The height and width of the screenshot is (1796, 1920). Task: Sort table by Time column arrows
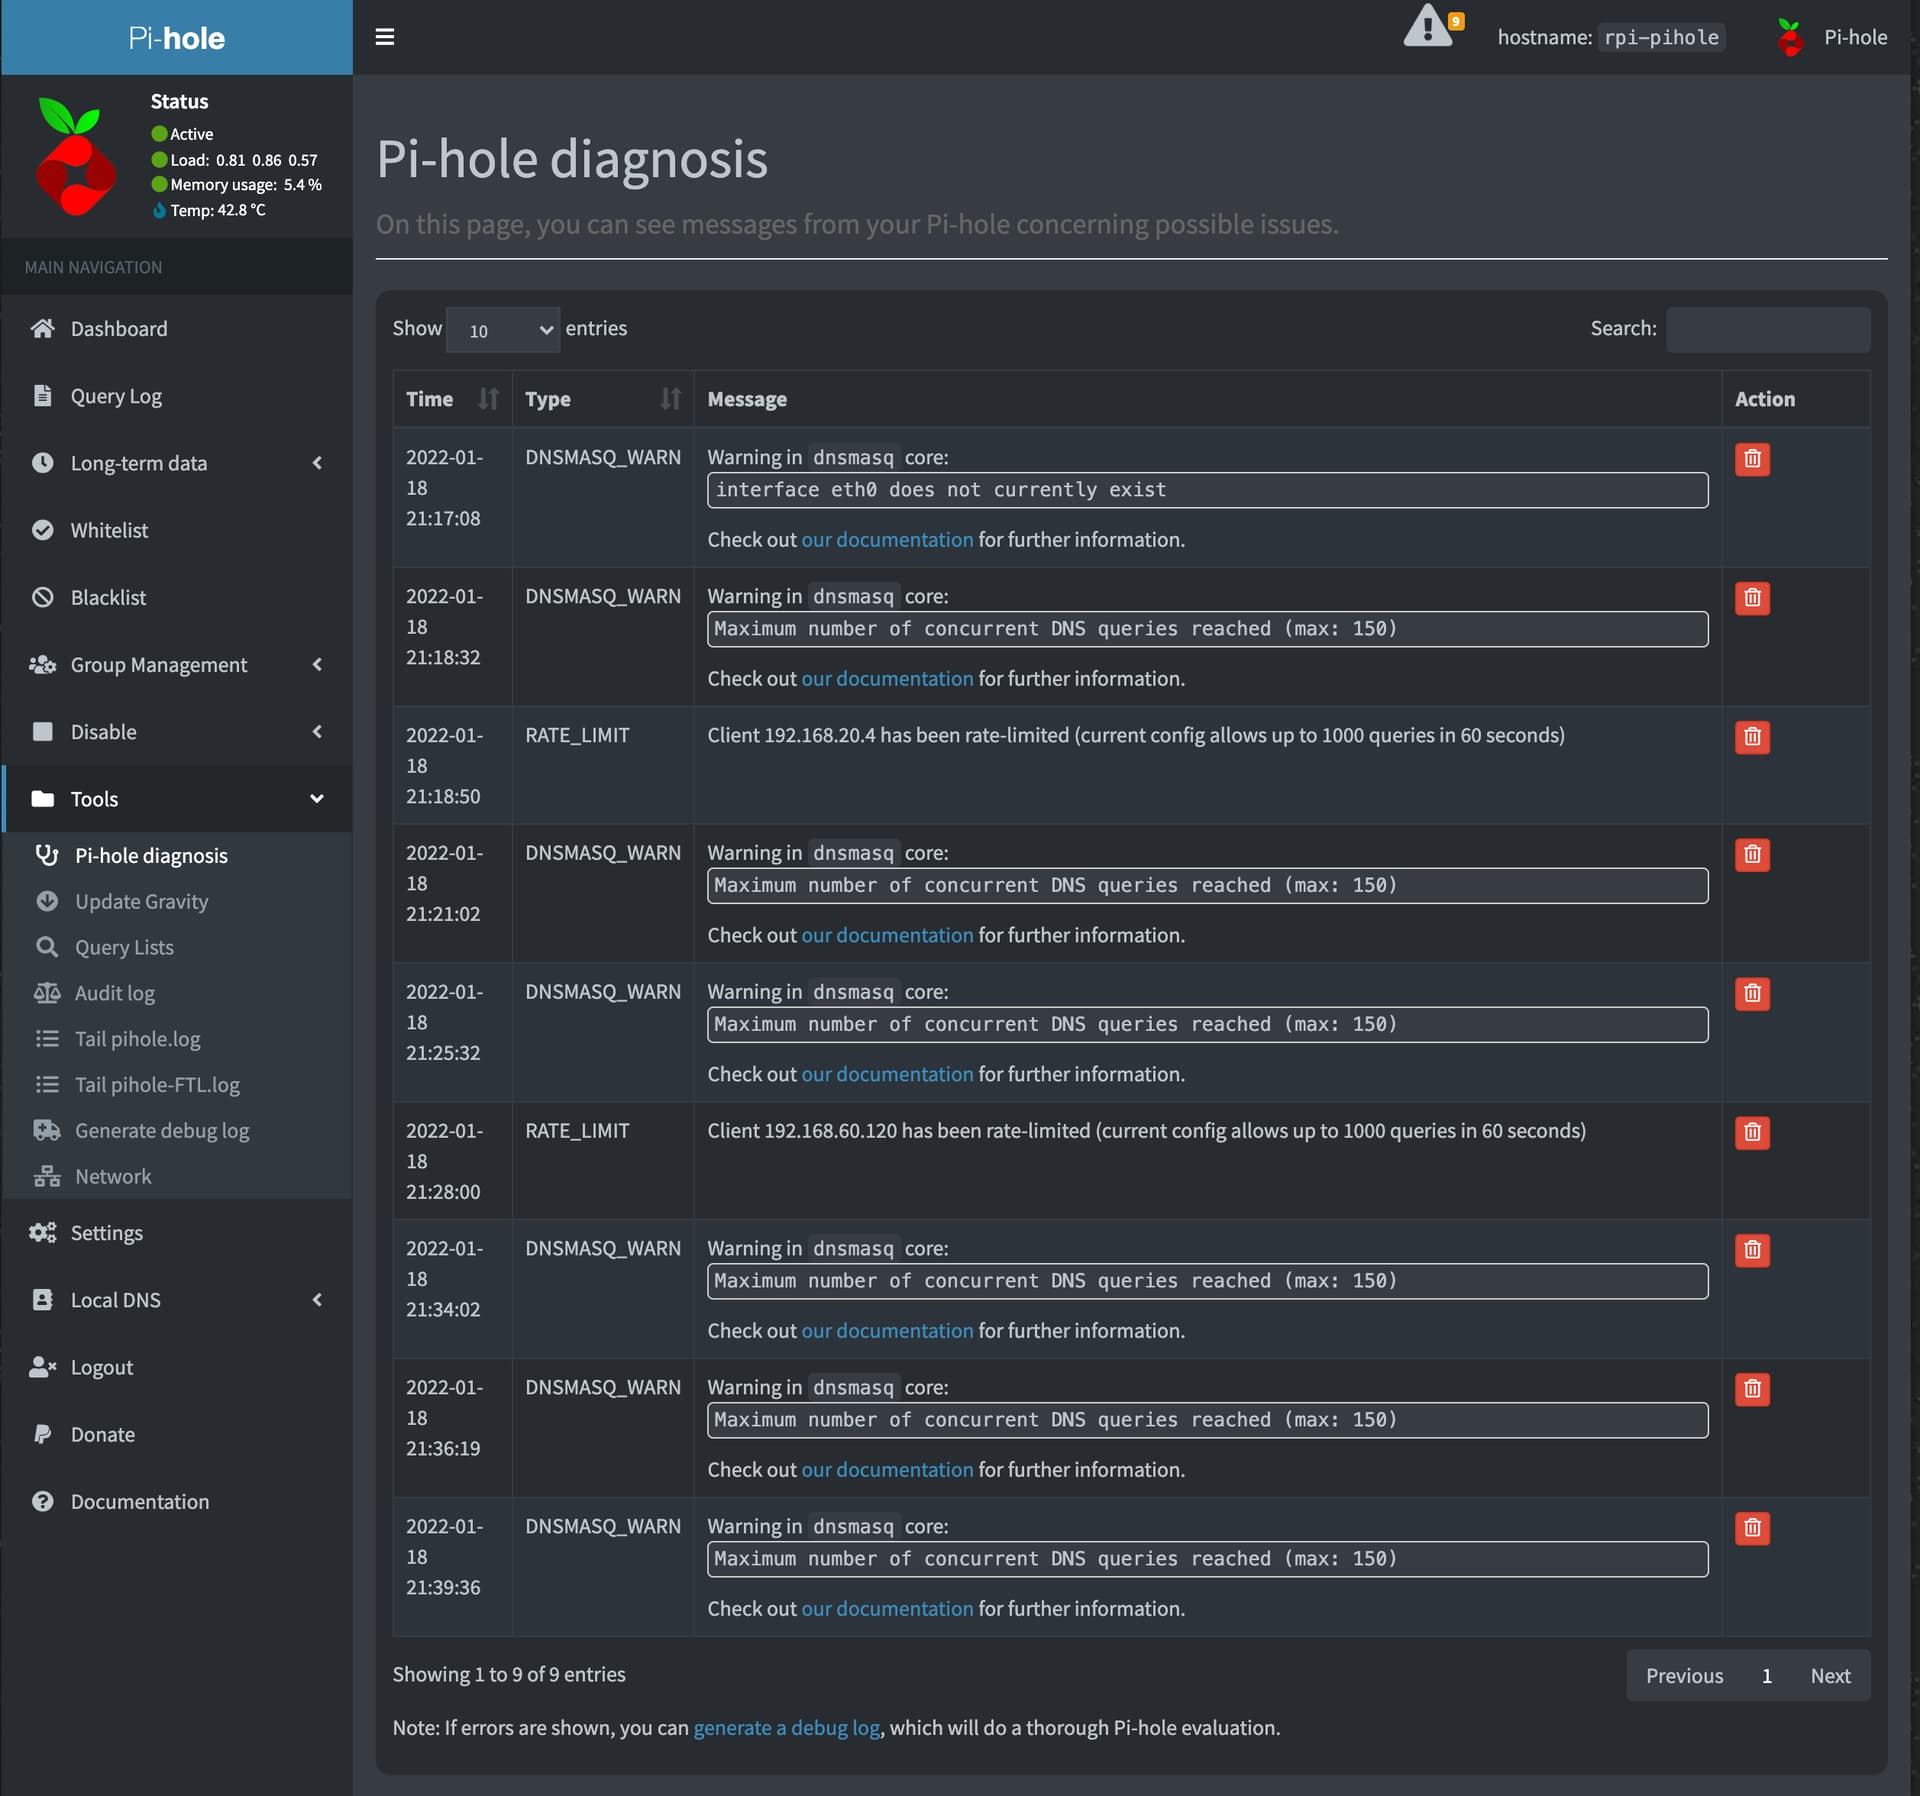tap(488, 399)
